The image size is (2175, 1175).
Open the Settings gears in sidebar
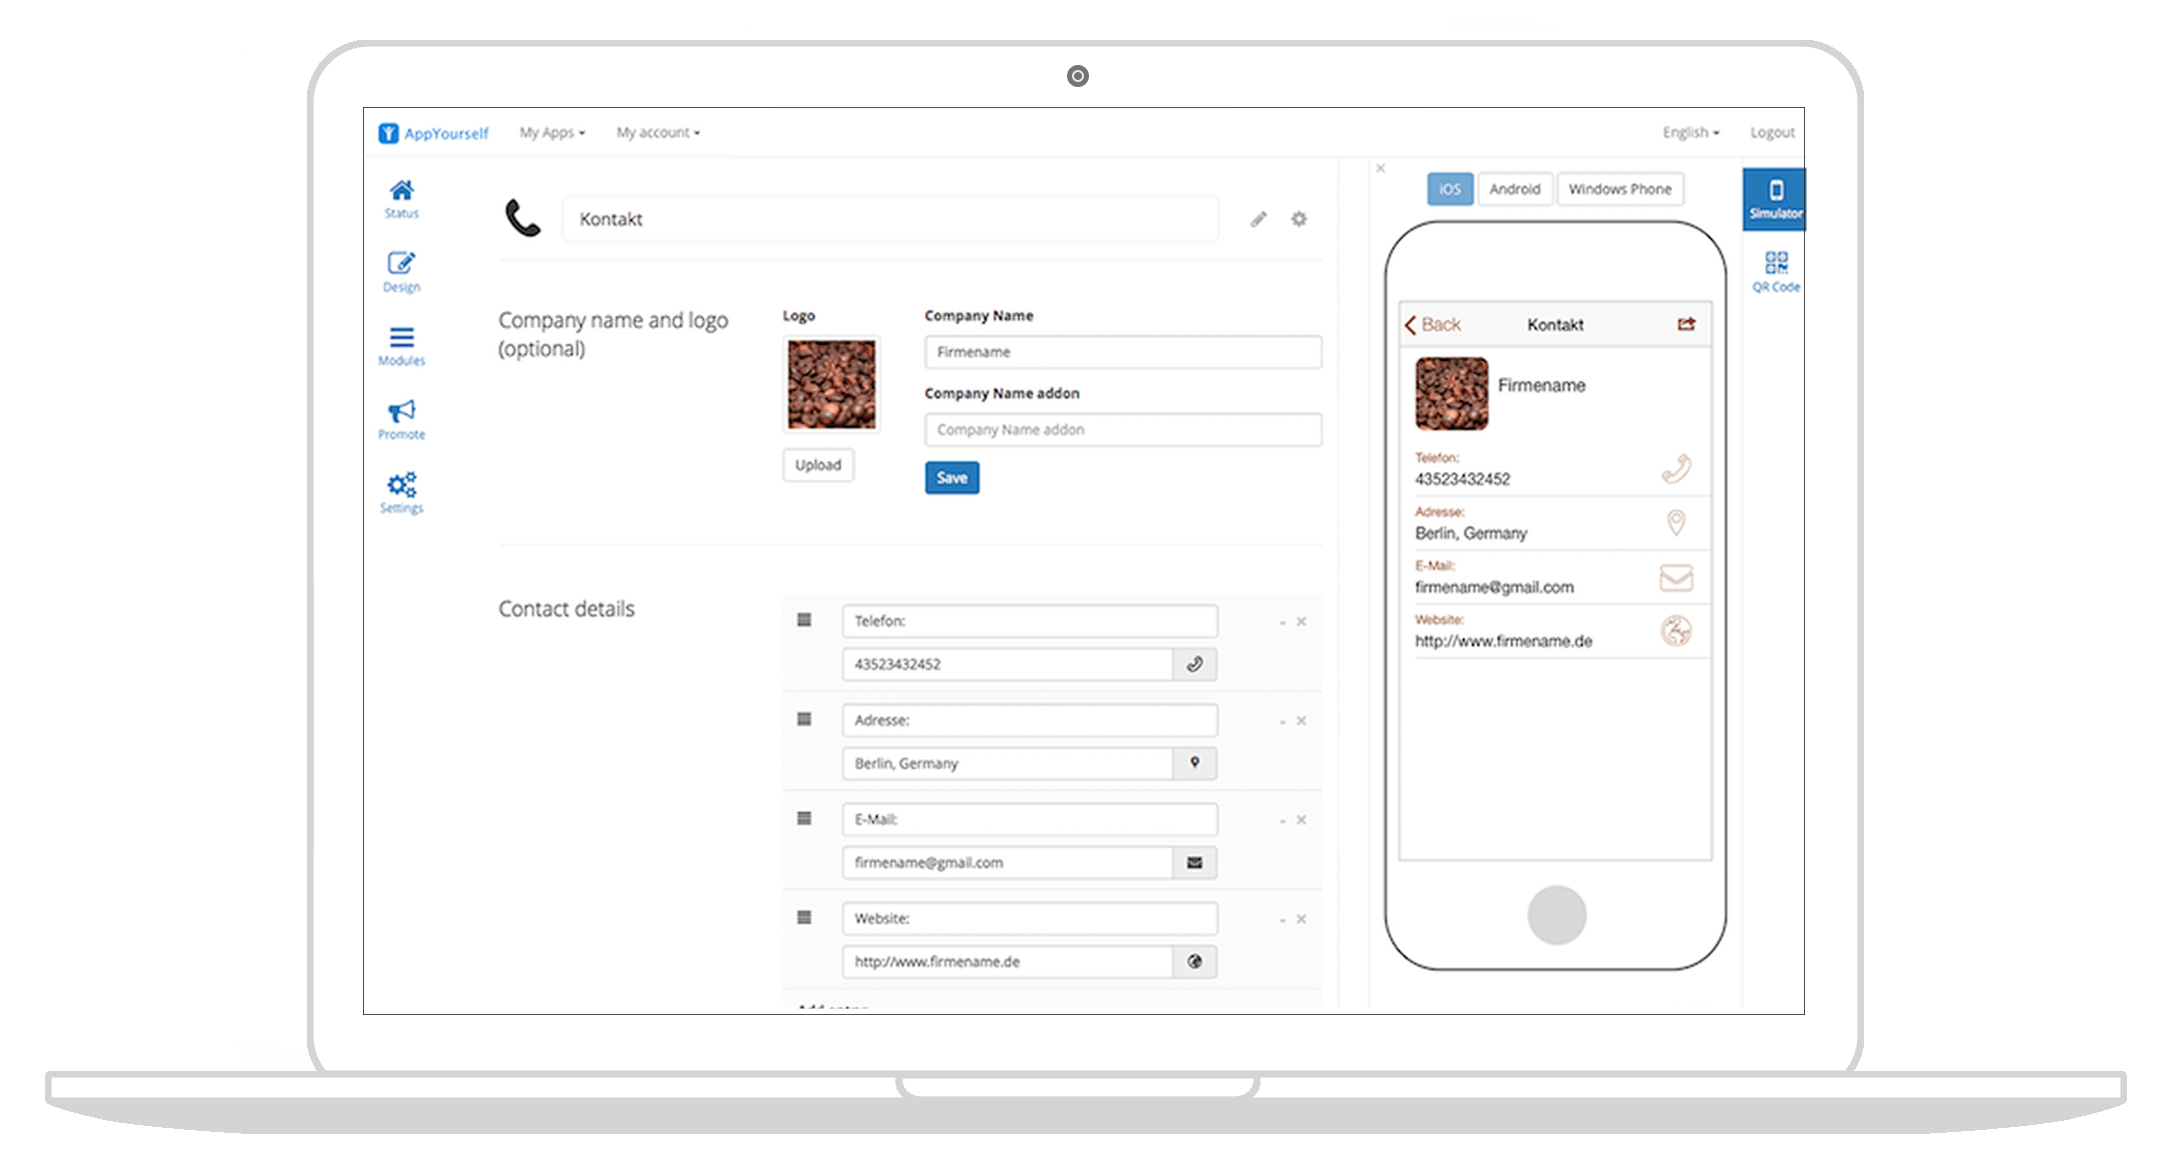pos(401,493)
